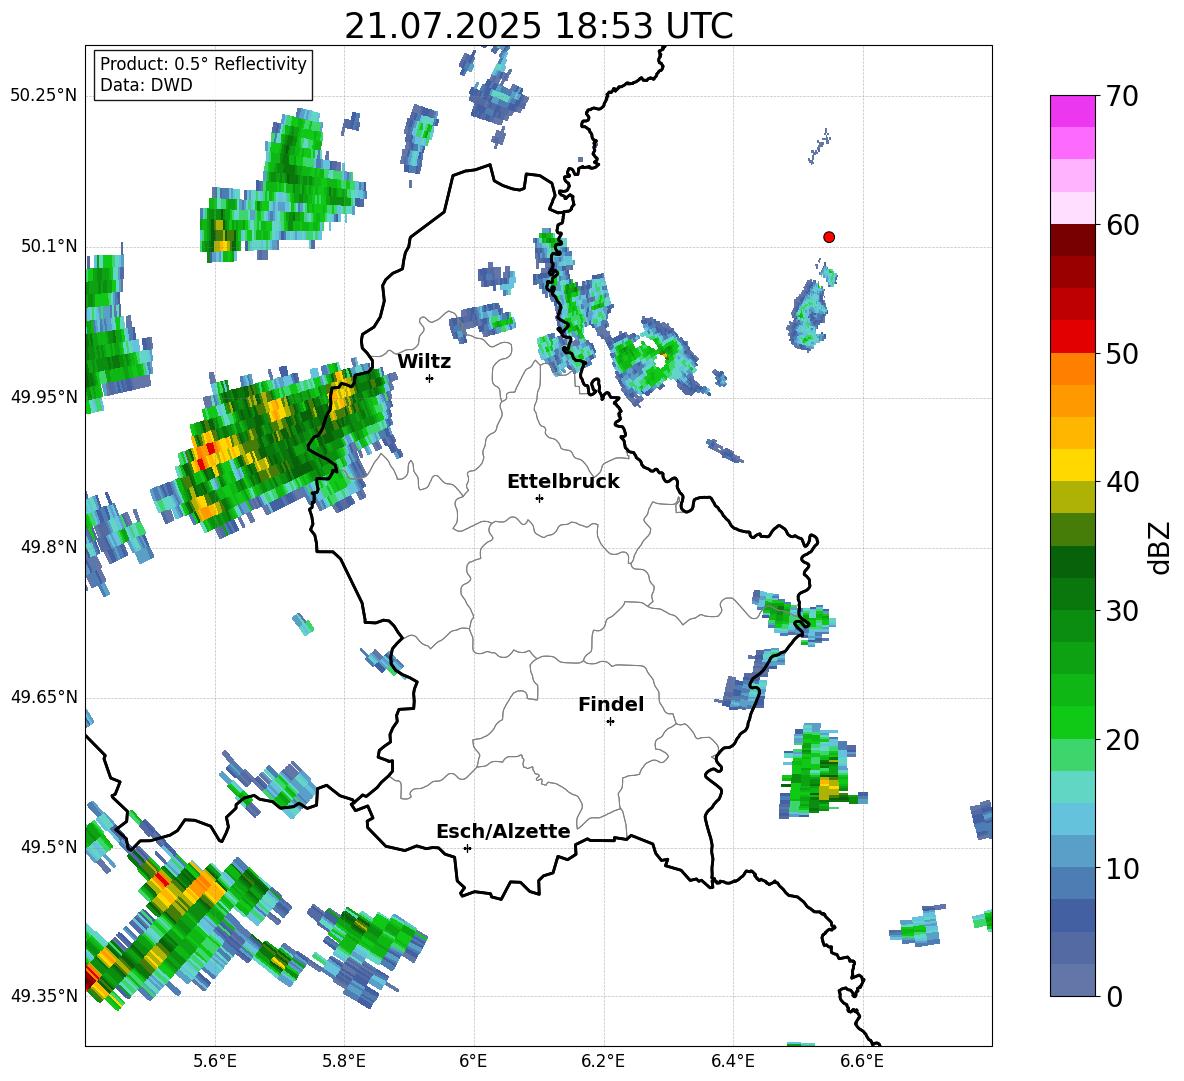
Task: Click the 5.6°E longitude tick label
Action: point(214,1061)
